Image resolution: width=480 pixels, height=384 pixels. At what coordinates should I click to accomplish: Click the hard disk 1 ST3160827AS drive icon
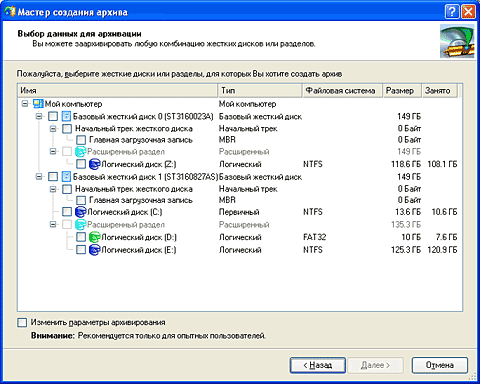tap(67, 177)
